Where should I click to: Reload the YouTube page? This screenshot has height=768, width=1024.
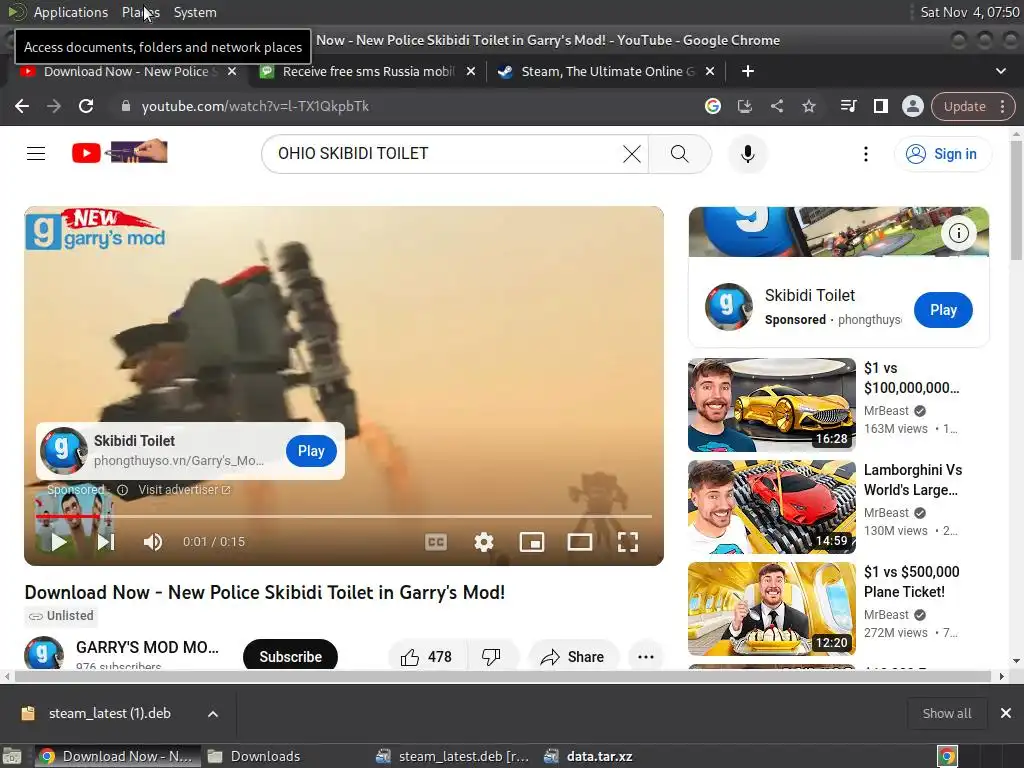[86, 106]
